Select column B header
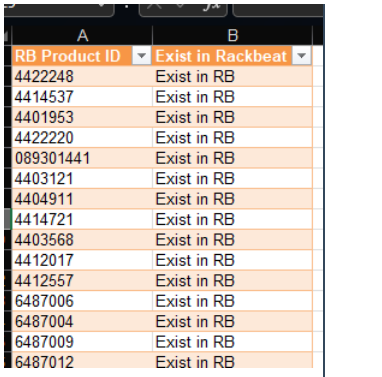 coord(232,35)
